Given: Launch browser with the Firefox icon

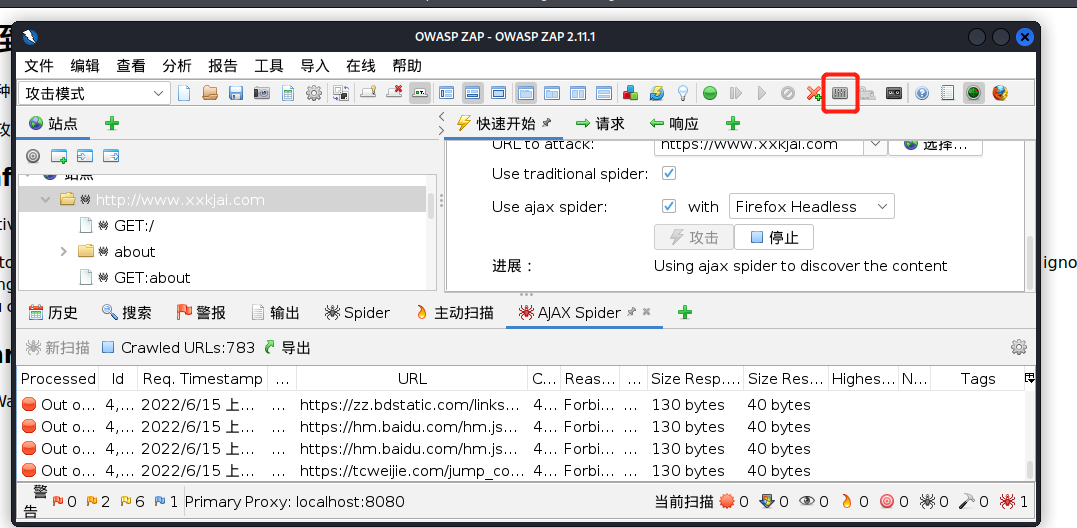Looking at the screenshot, I should (1000, 93).
